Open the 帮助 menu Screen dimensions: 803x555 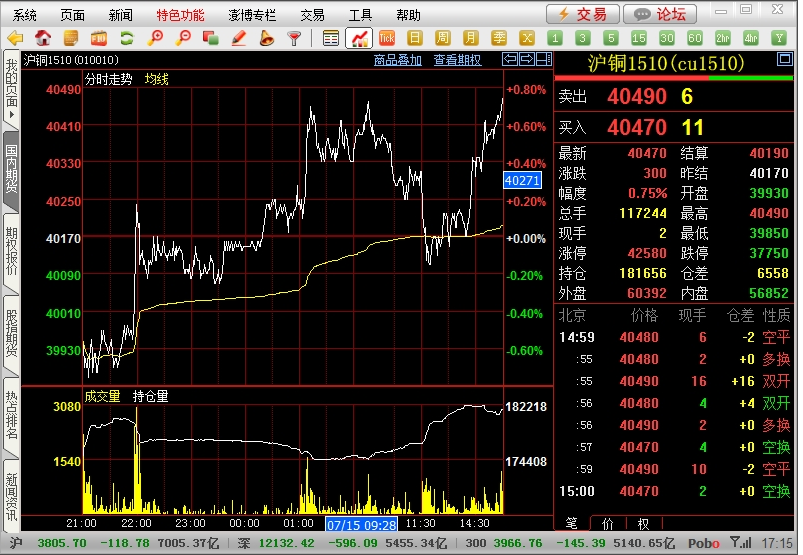click(408, 15)
